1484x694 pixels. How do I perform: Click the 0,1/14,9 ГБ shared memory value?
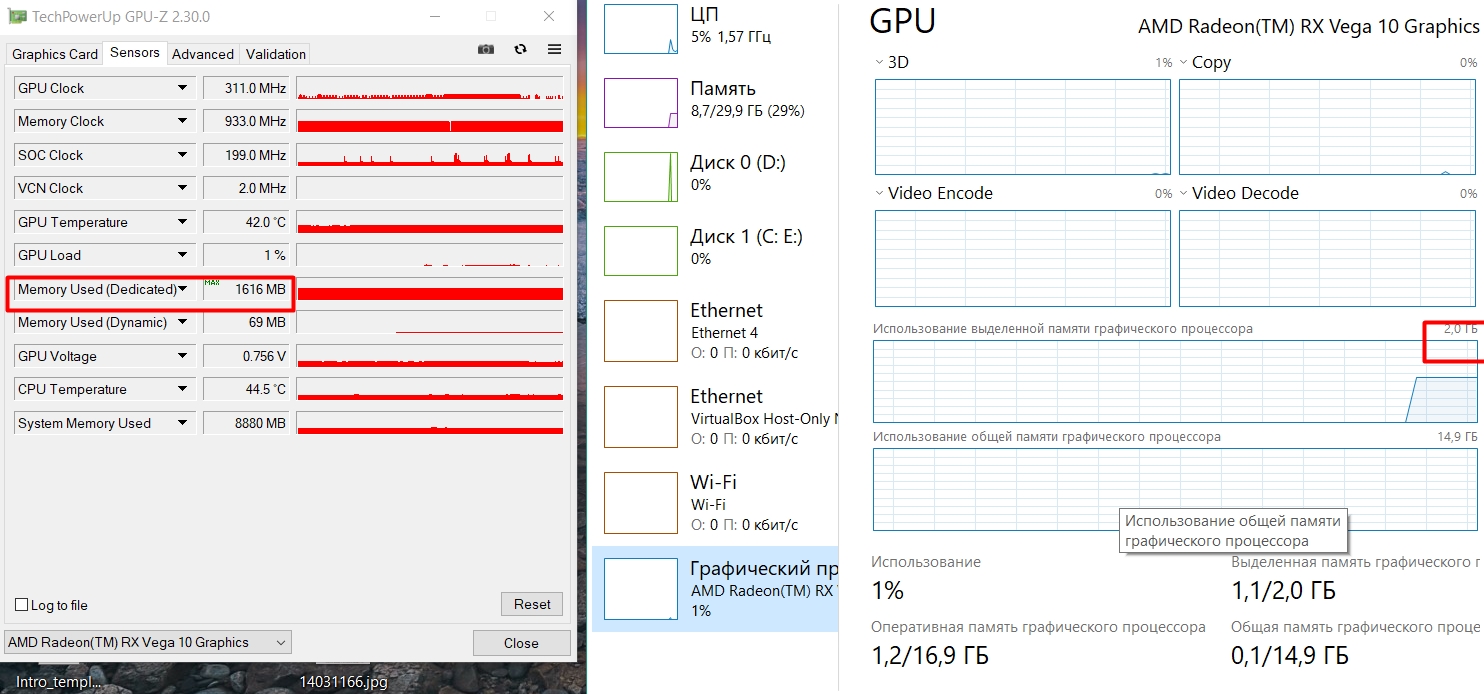click(x=1290, y=656)
